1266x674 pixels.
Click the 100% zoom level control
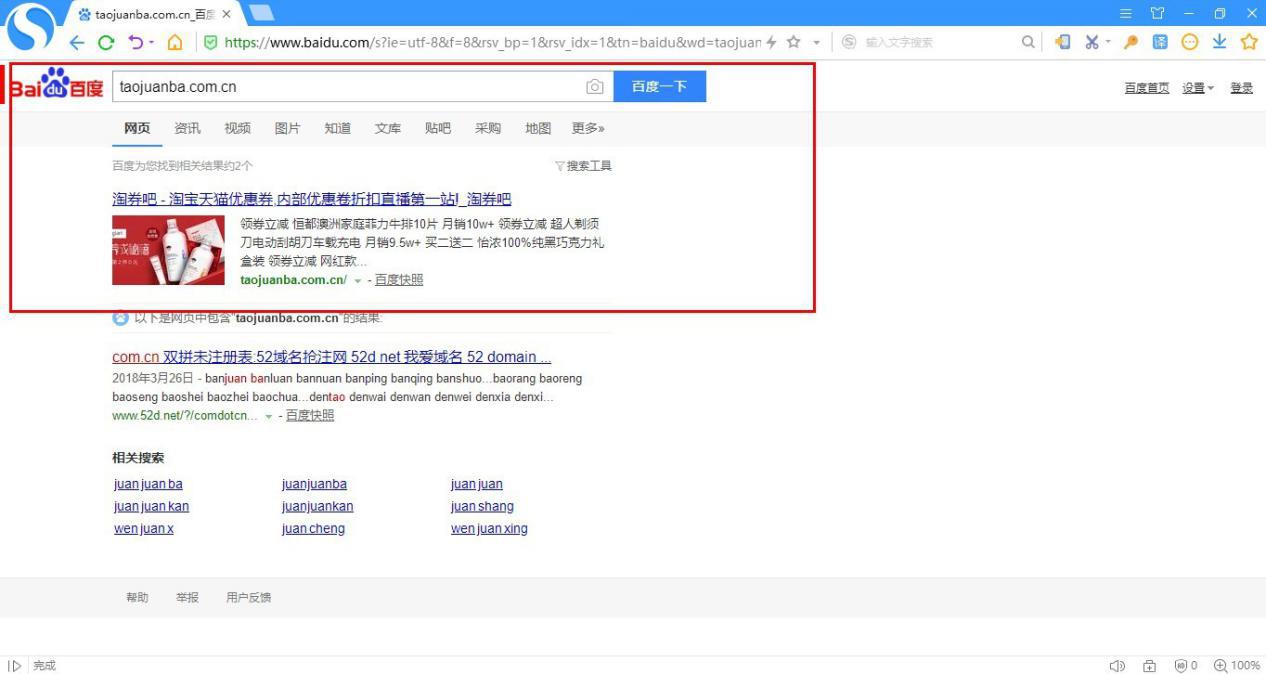pos(1236,665)
